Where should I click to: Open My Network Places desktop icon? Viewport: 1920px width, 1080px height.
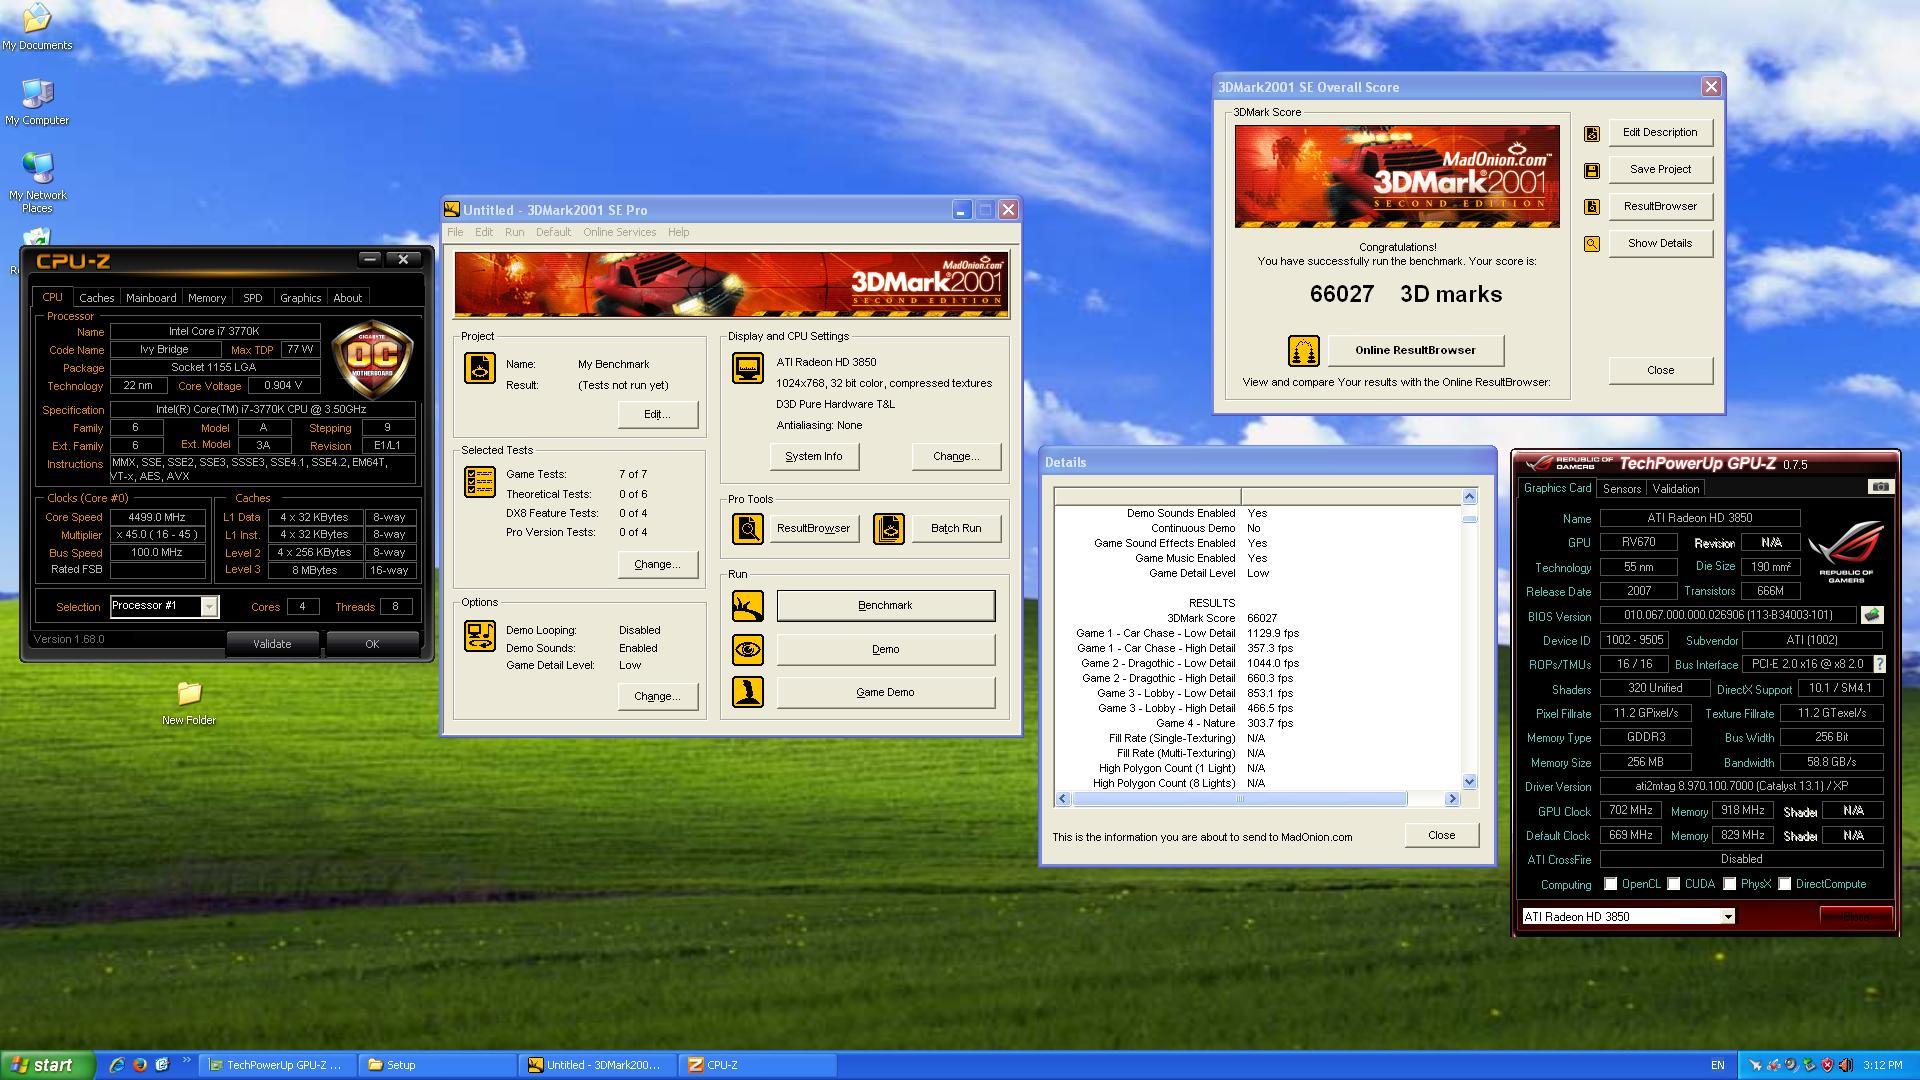38,182
